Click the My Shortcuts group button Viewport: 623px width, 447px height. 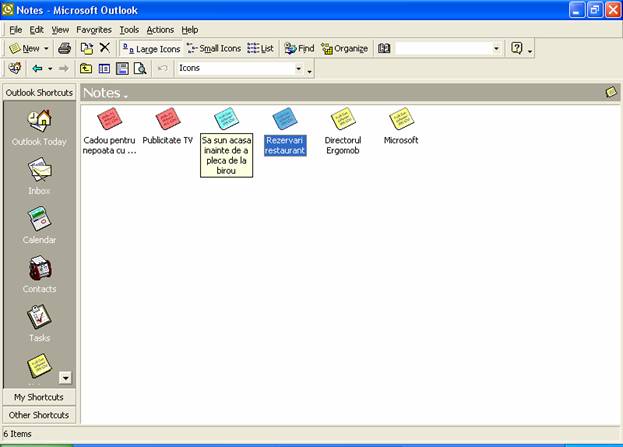pos(40,396)
